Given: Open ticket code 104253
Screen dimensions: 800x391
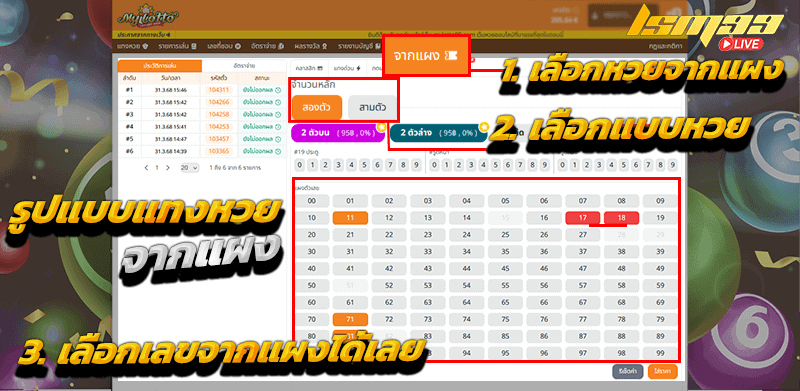Looking at the screenshot, I should pos(219,127).
